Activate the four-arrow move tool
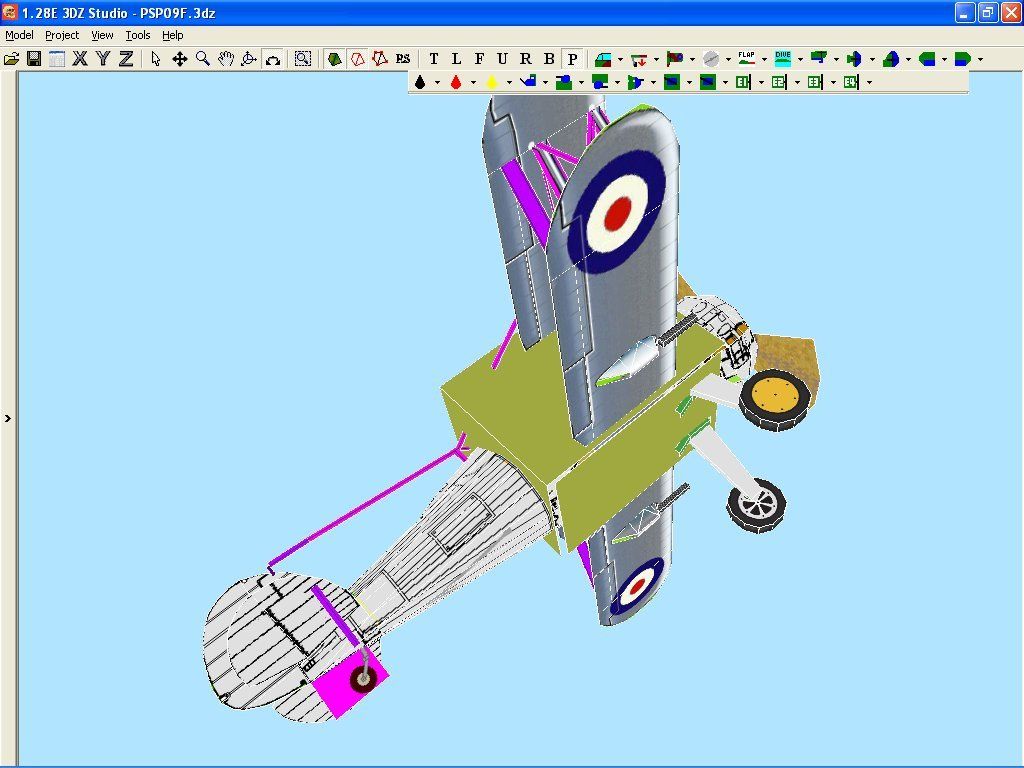Screen dimensions: 1024x768 179,59
